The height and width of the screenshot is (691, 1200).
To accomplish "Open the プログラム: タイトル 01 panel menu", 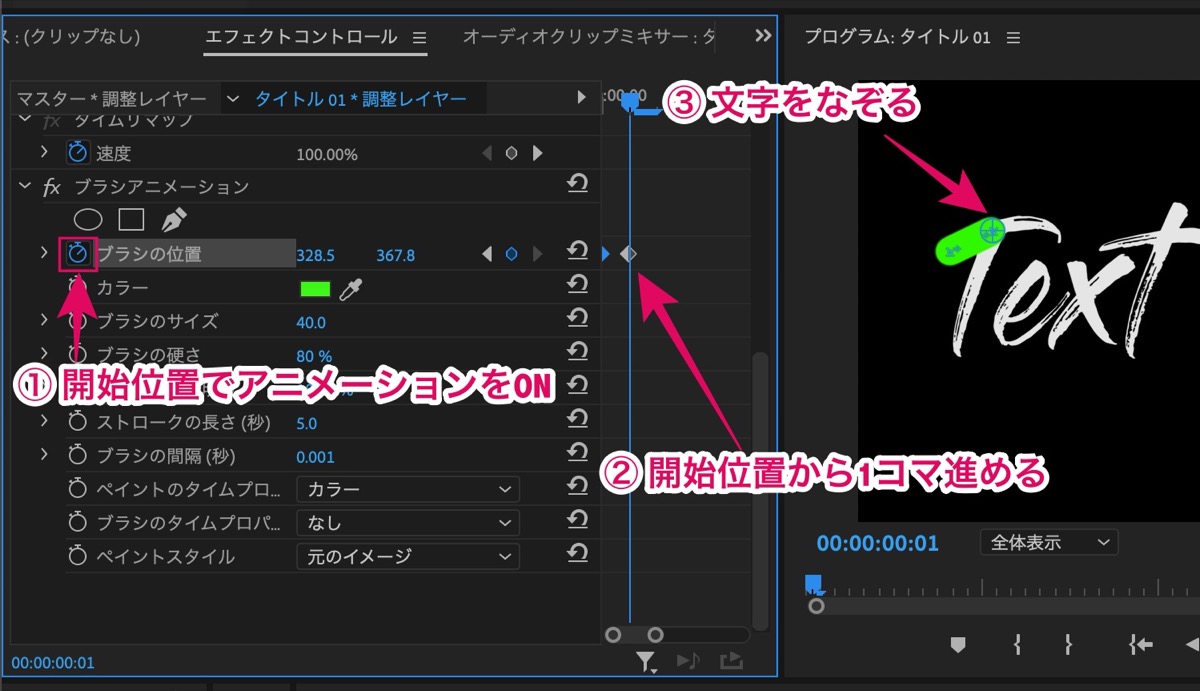I will [1013, 38].
